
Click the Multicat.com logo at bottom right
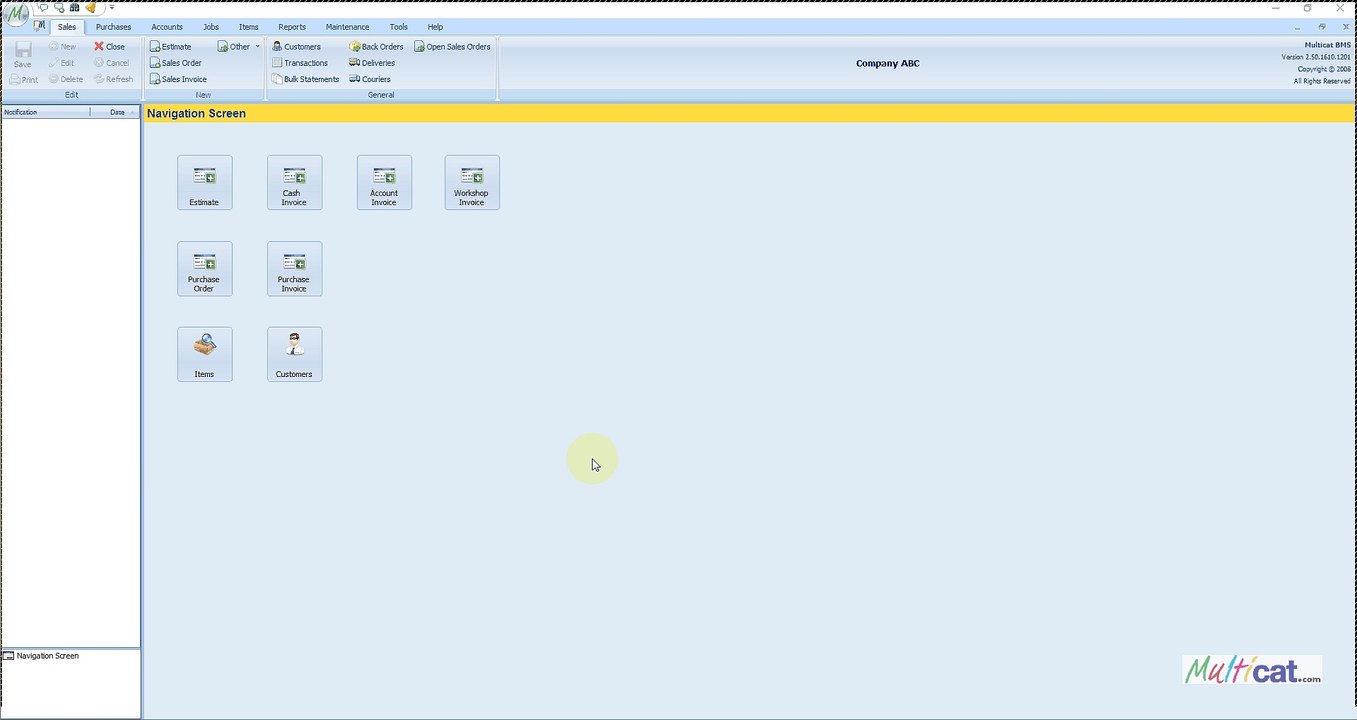click(x=1252, y=670)
